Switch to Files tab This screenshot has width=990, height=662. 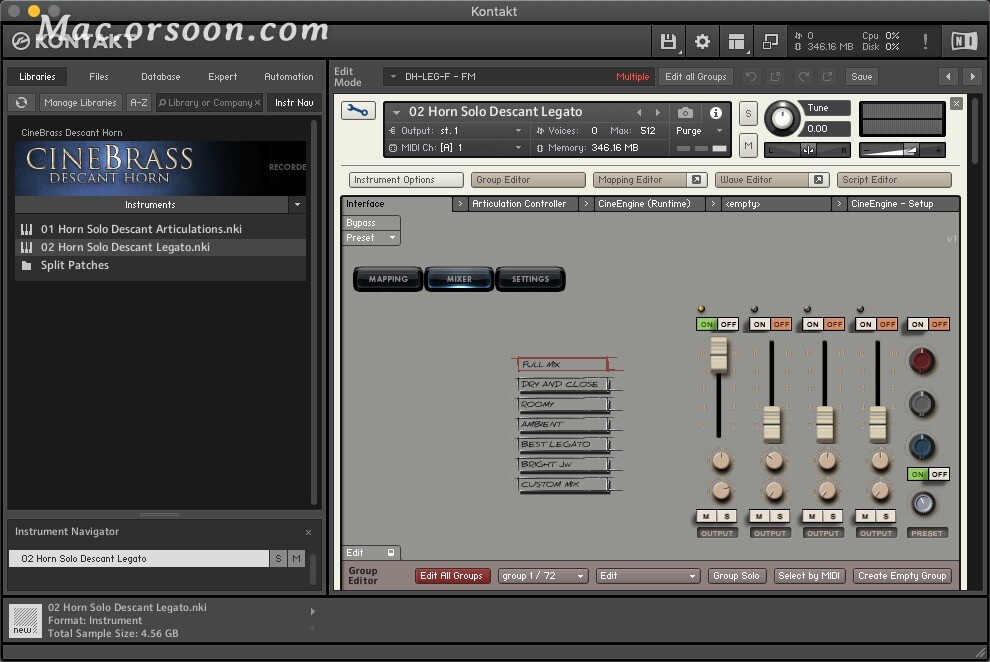tap(98, 76)
